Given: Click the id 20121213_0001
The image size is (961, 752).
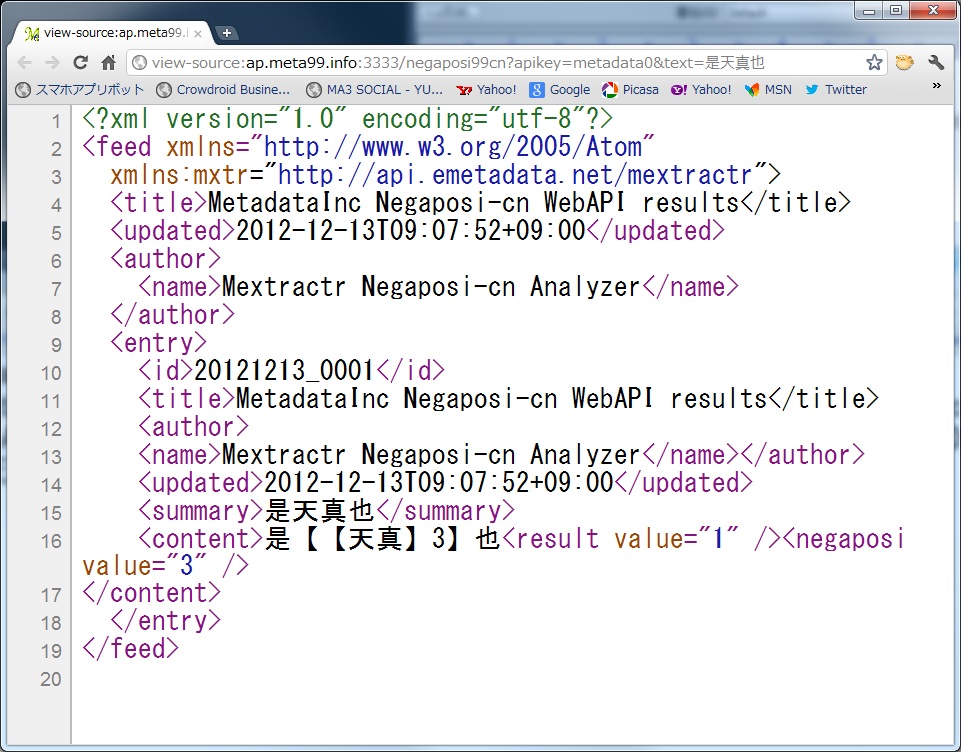Looking at the screenshot, I should coord(284,371).
